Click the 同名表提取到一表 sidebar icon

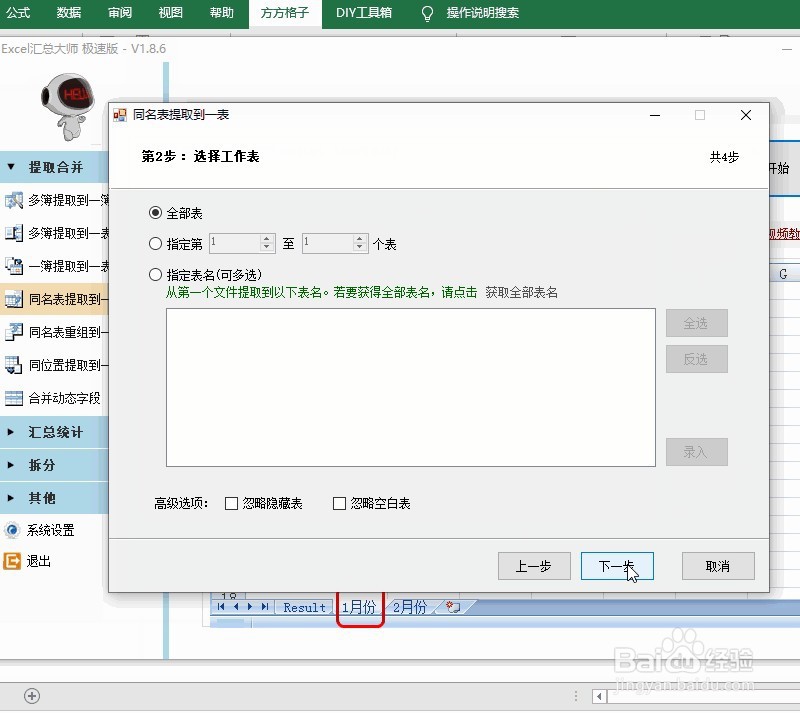pyautogui.click(x=14, y=299)
